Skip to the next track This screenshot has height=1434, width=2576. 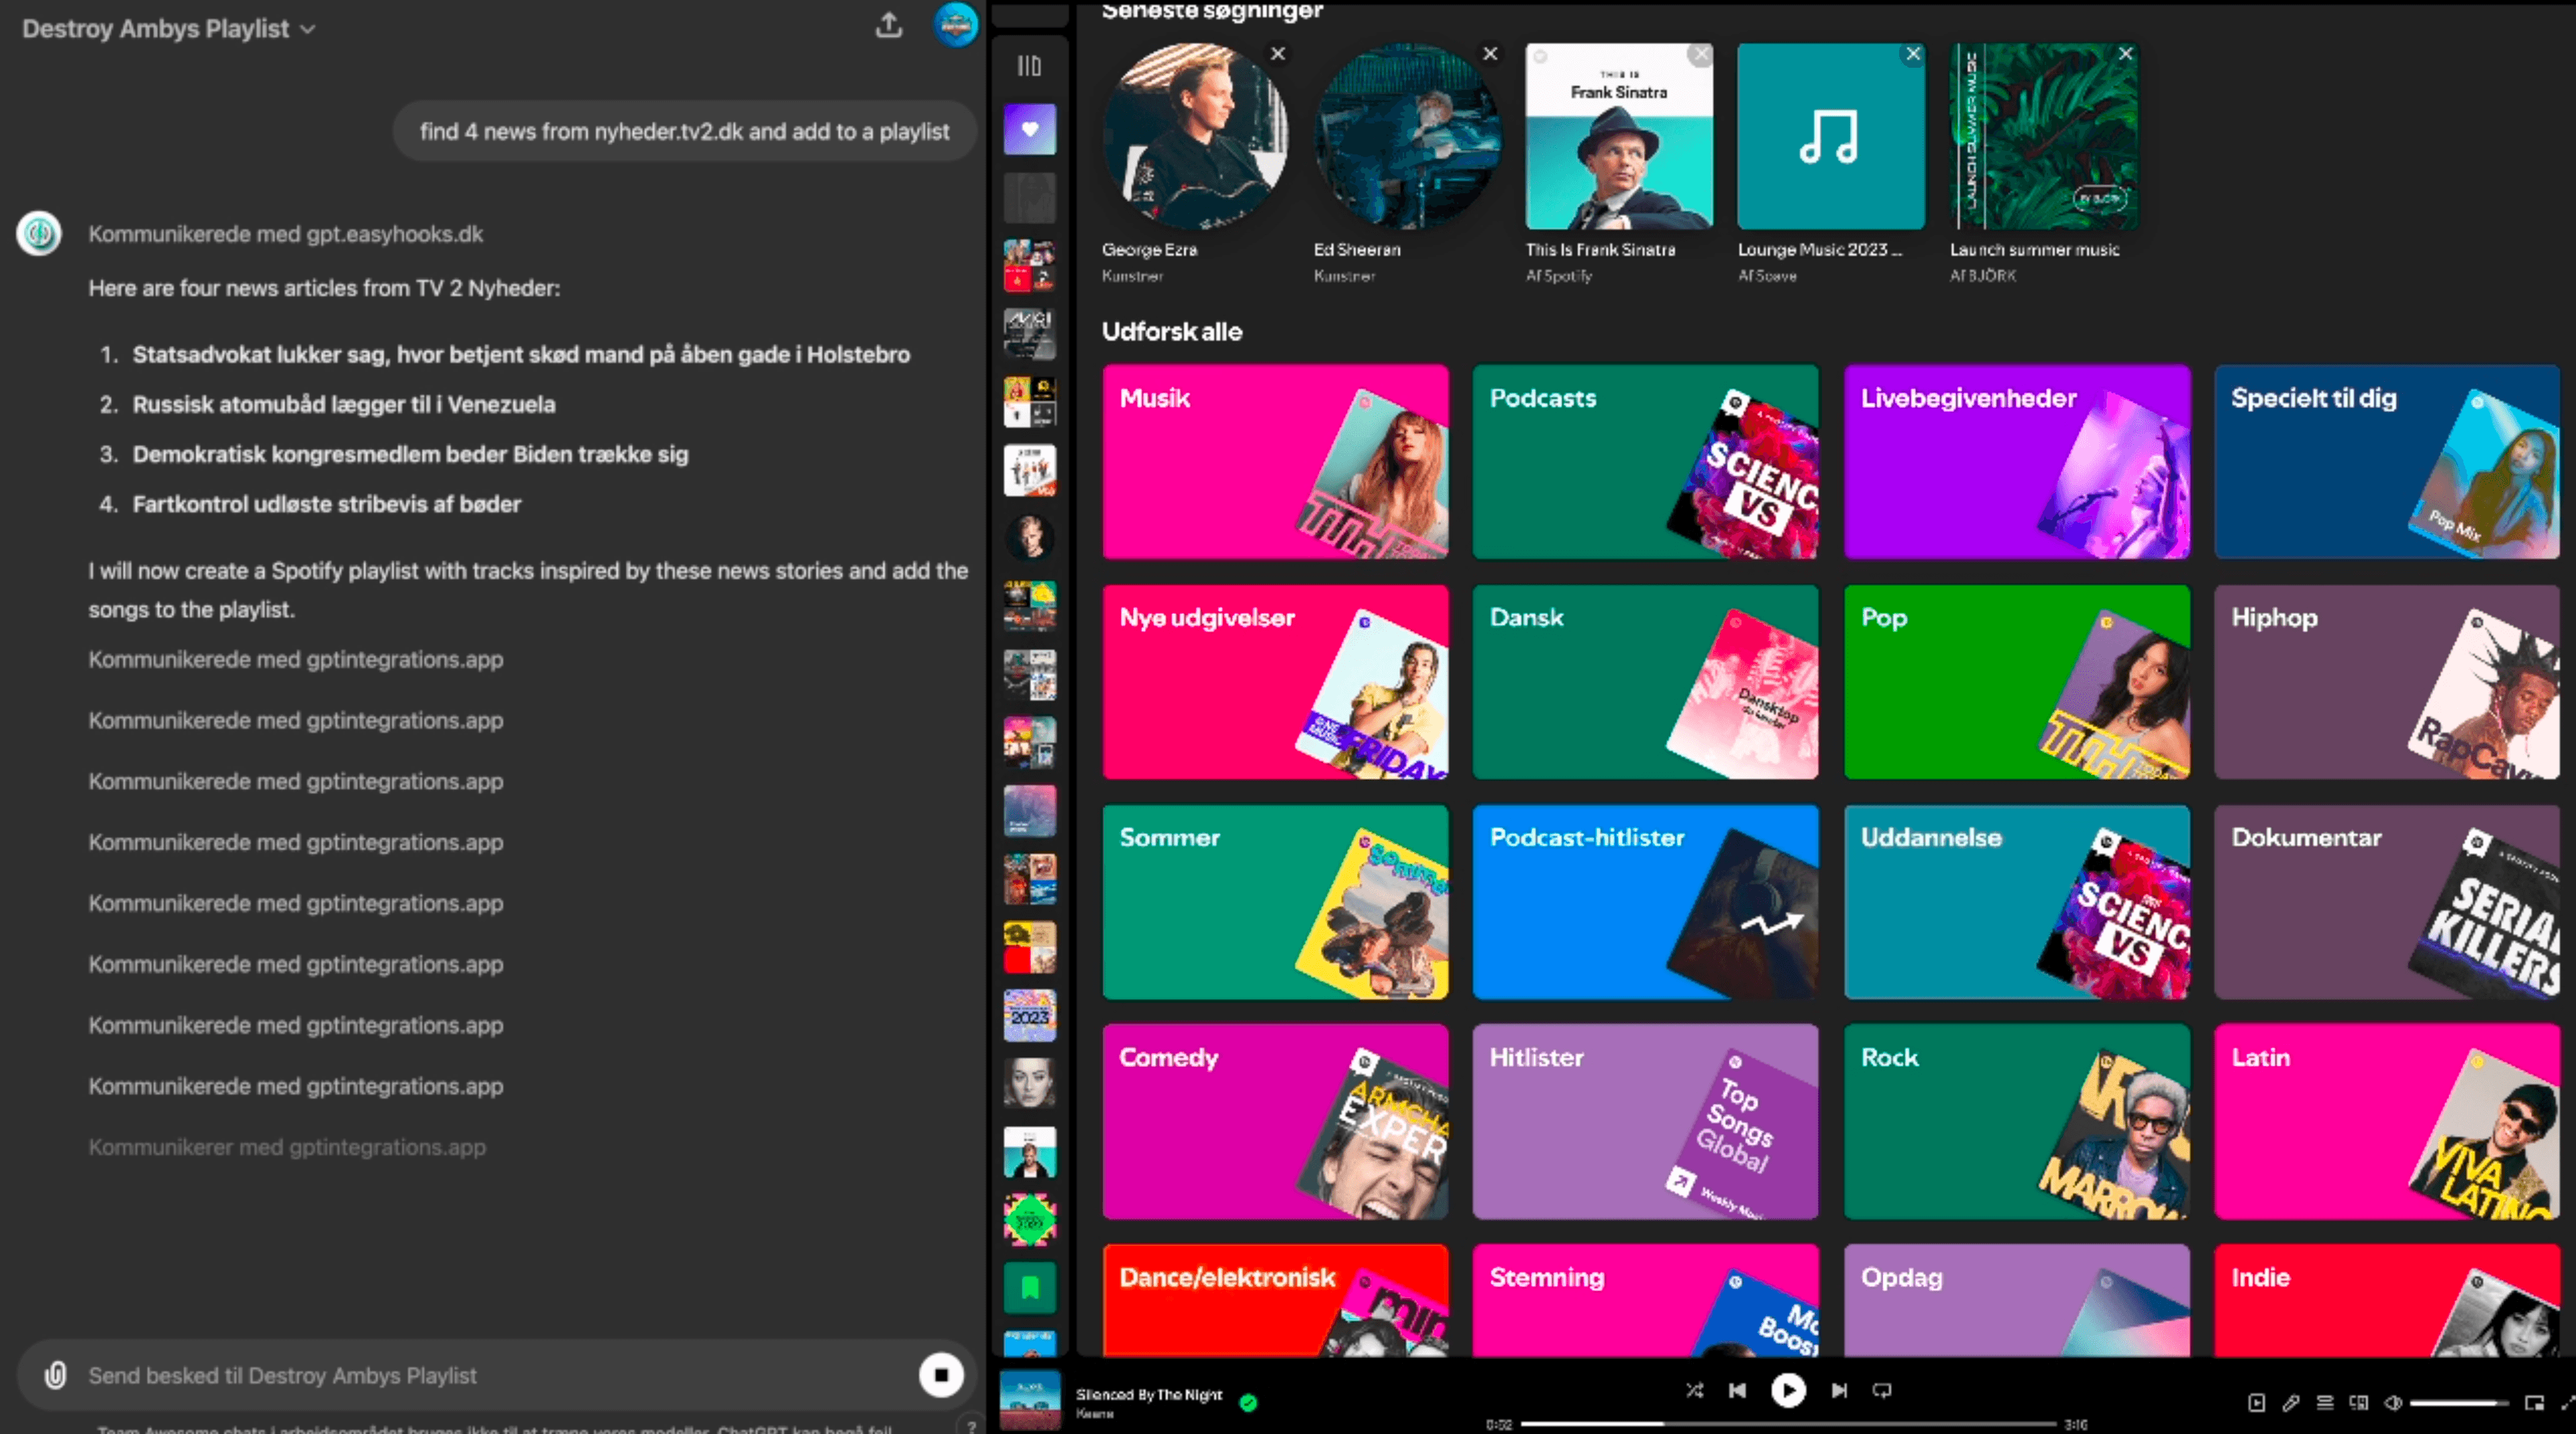1839,1390
